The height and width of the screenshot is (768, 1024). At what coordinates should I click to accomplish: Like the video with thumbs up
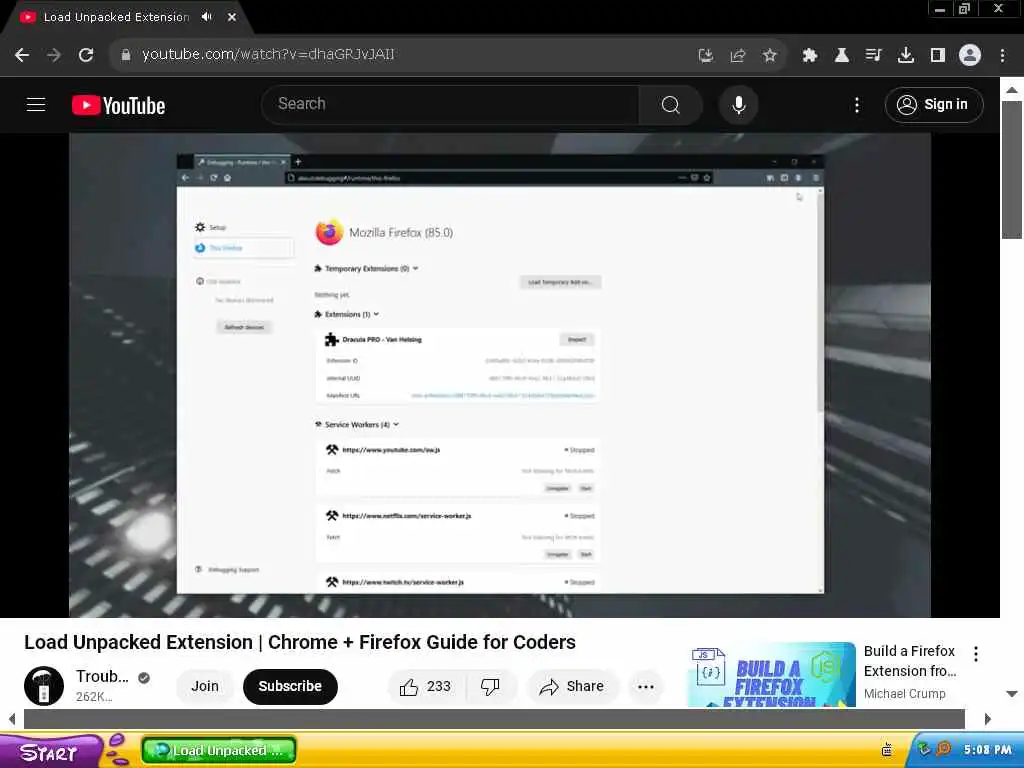[x=427, y=686]
